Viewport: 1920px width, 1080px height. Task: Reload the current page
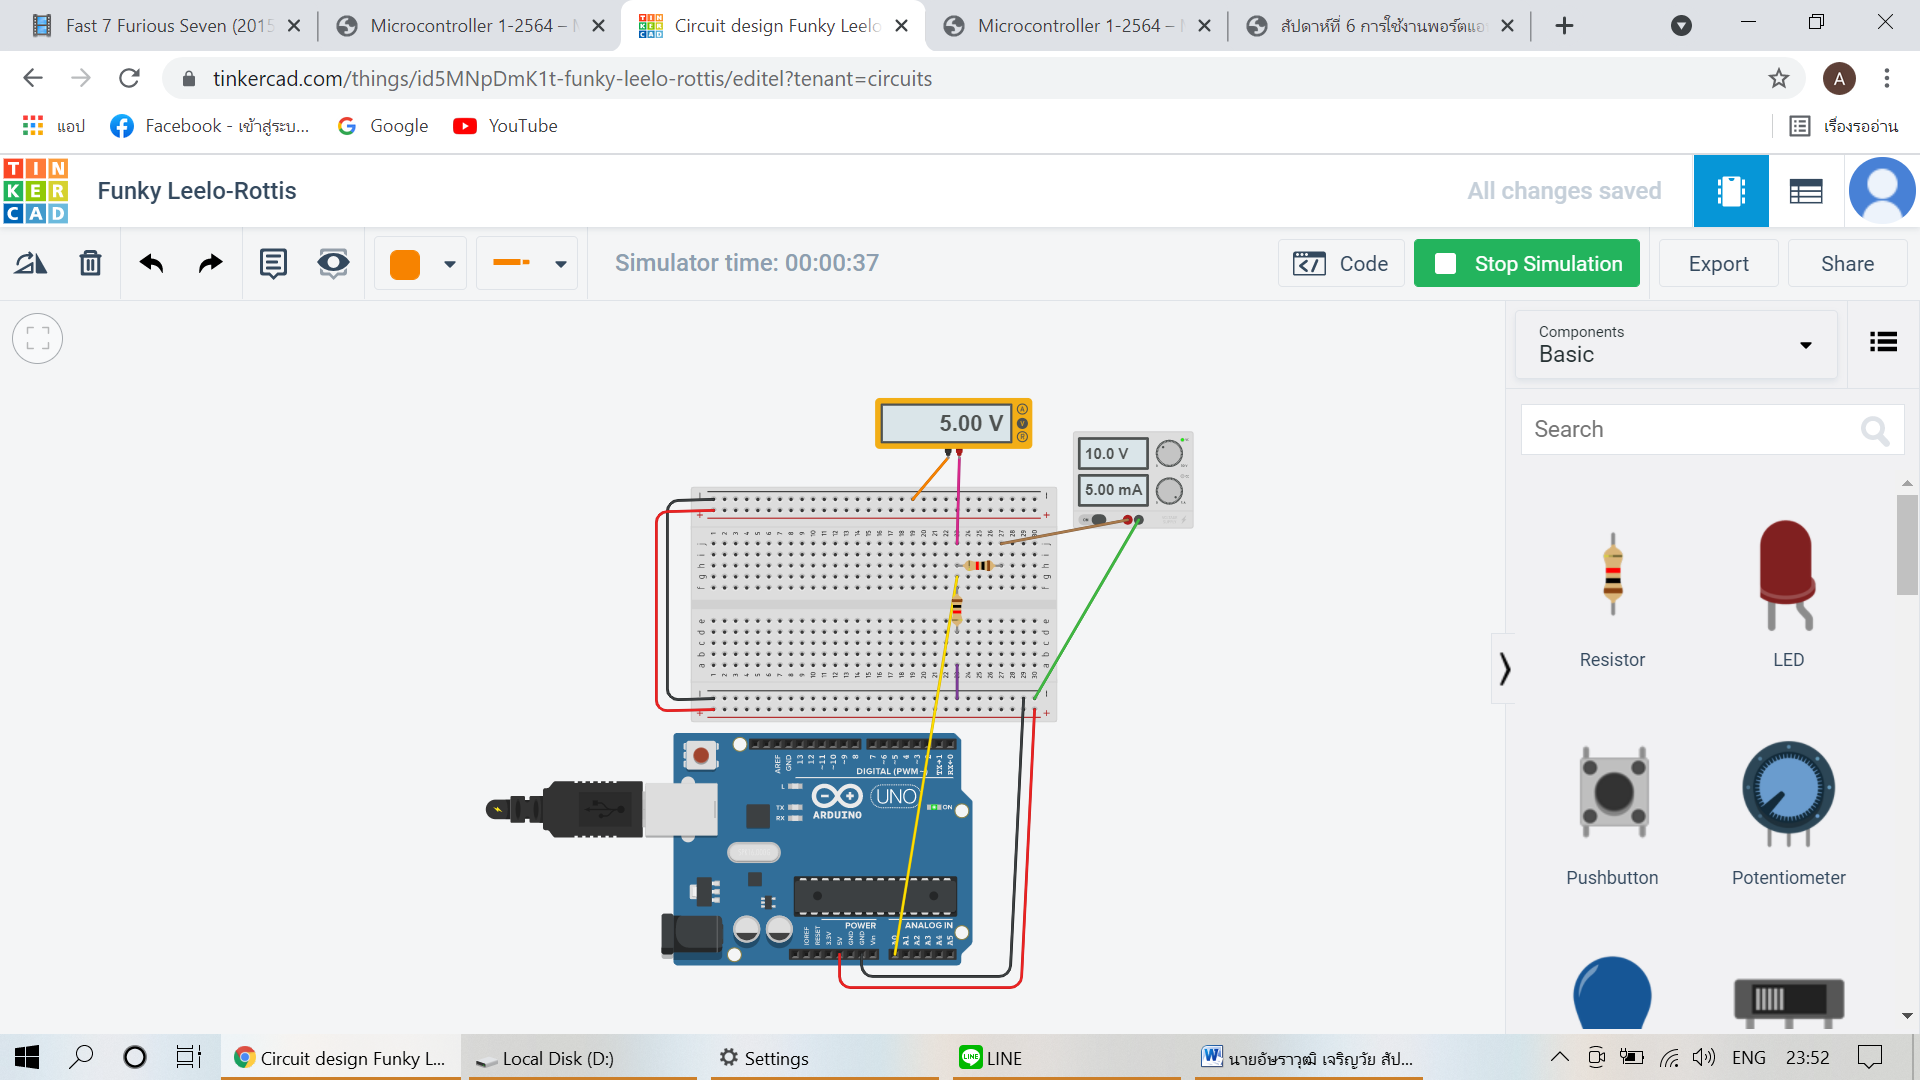129,78
